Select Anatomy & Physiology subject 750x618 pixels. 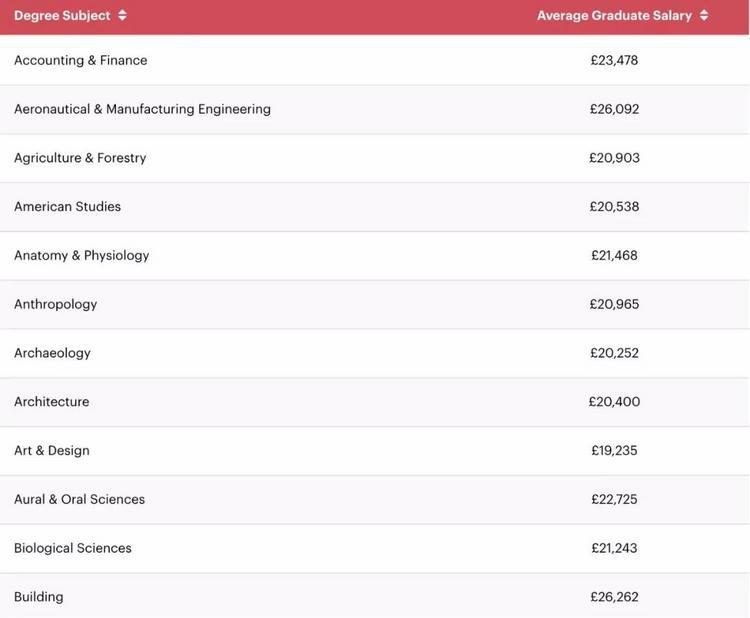coord(81,255)
